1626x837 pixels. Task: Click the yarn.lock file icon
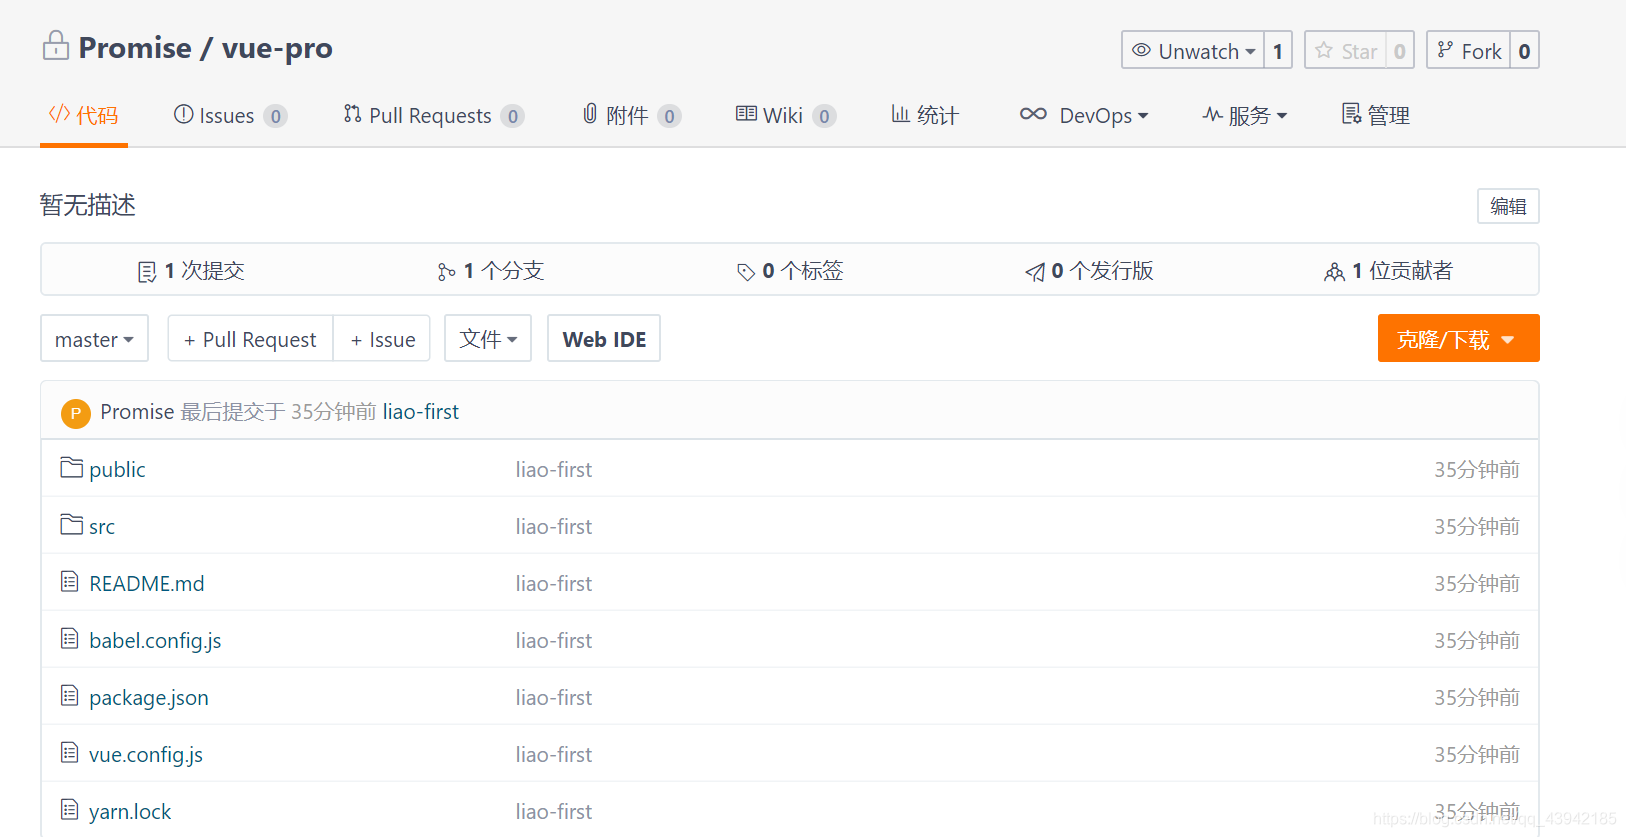point(69,809)
